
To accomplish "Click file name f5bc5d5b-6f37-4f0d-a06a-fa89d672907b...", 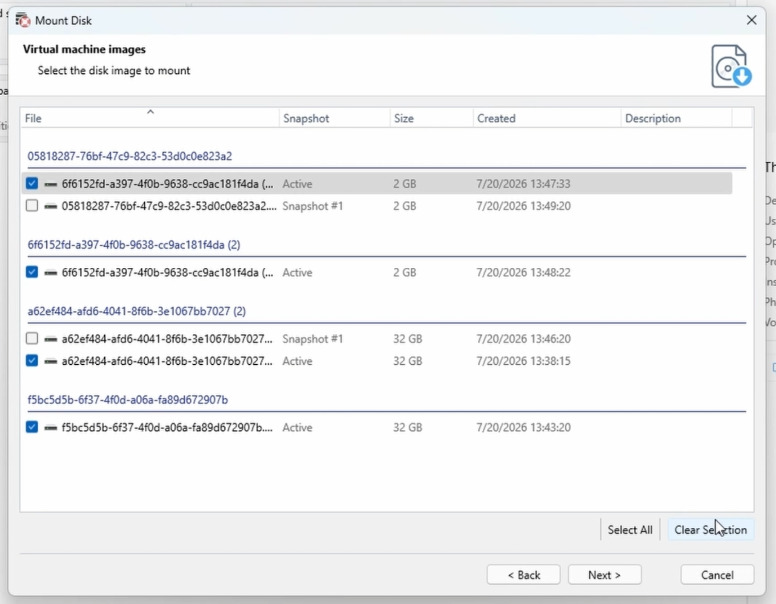I will [x=167, y=428].
